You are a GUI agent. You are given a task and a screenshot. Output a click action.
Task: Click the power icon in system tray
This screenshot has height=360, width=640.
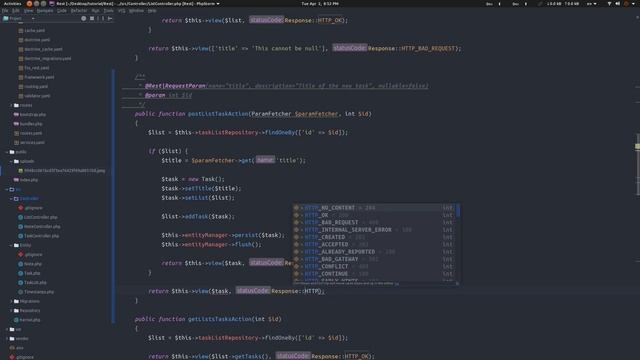pos(627,3)
